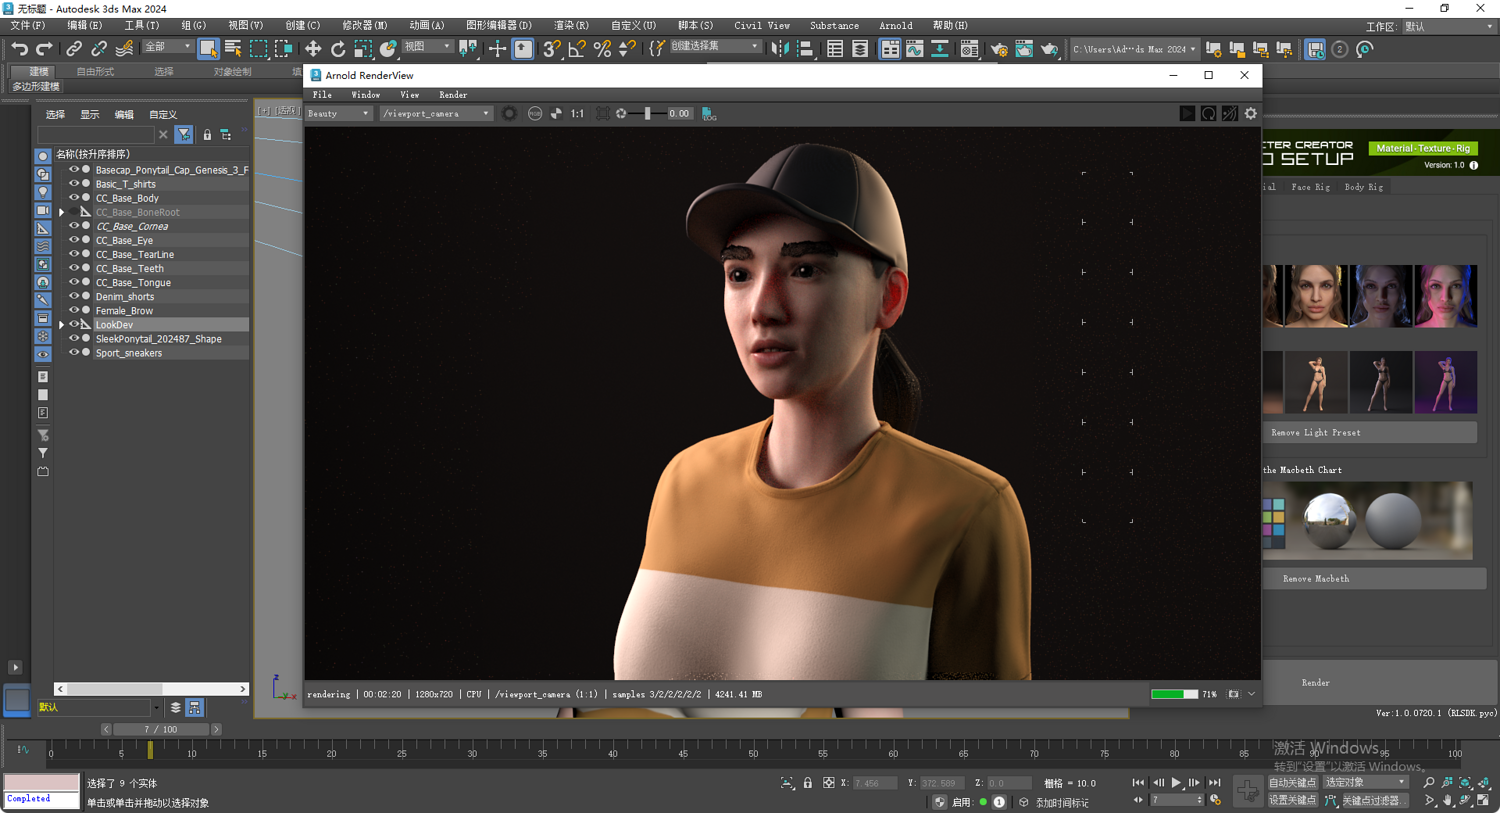This screenshot has width=1500, height=813.
Task: Toggle the Angle Snap button
Action: (577, 48)
